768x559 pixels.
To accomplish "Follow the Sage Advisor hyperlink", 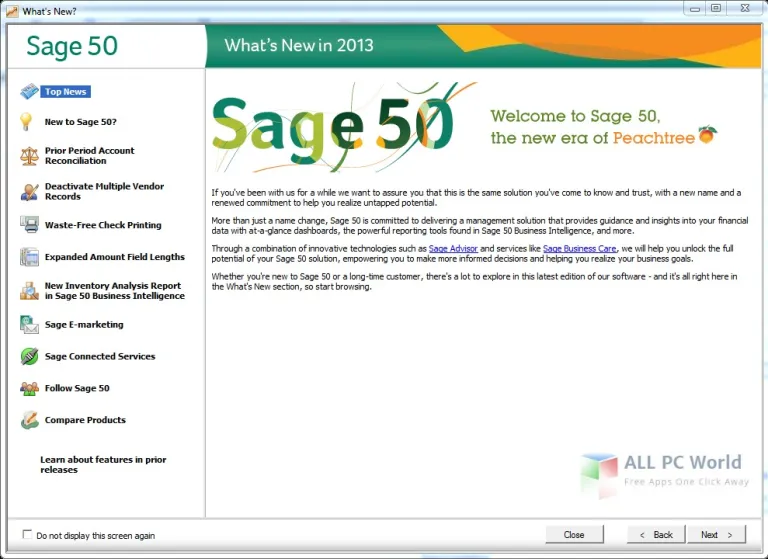I will click(453, 248).
